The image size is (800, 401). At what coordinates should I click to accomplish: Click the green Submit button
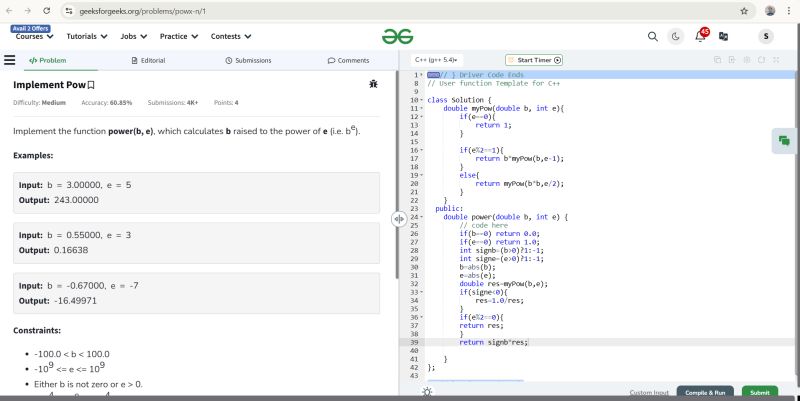click(x=759, y=392)
